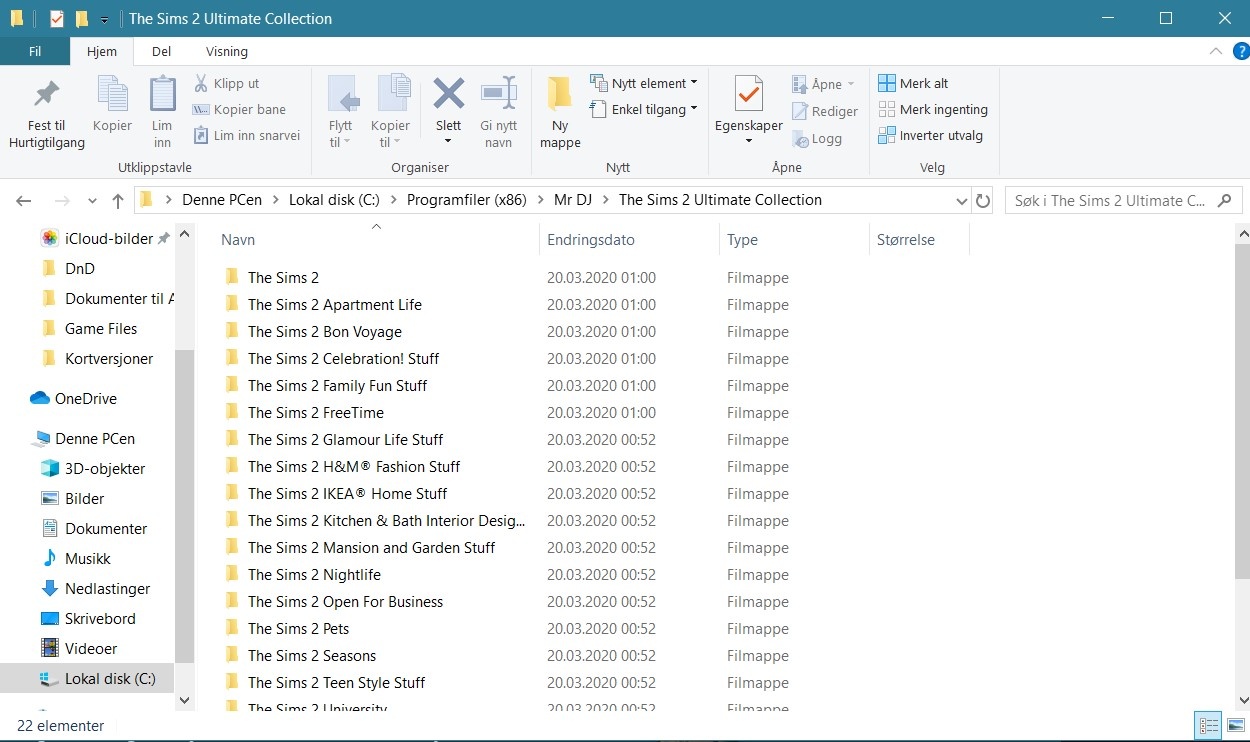Open the Visning ribbon tab
The image size is (1250, 742).
[227, 52]
